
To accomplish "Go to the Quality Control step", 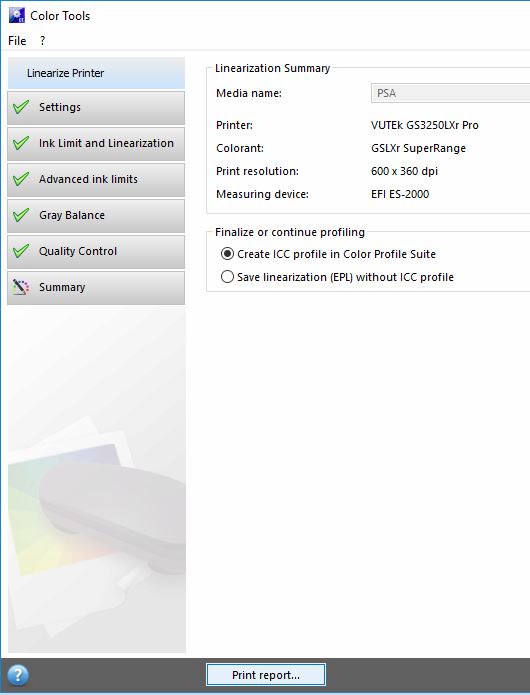I will pos(96,252).
